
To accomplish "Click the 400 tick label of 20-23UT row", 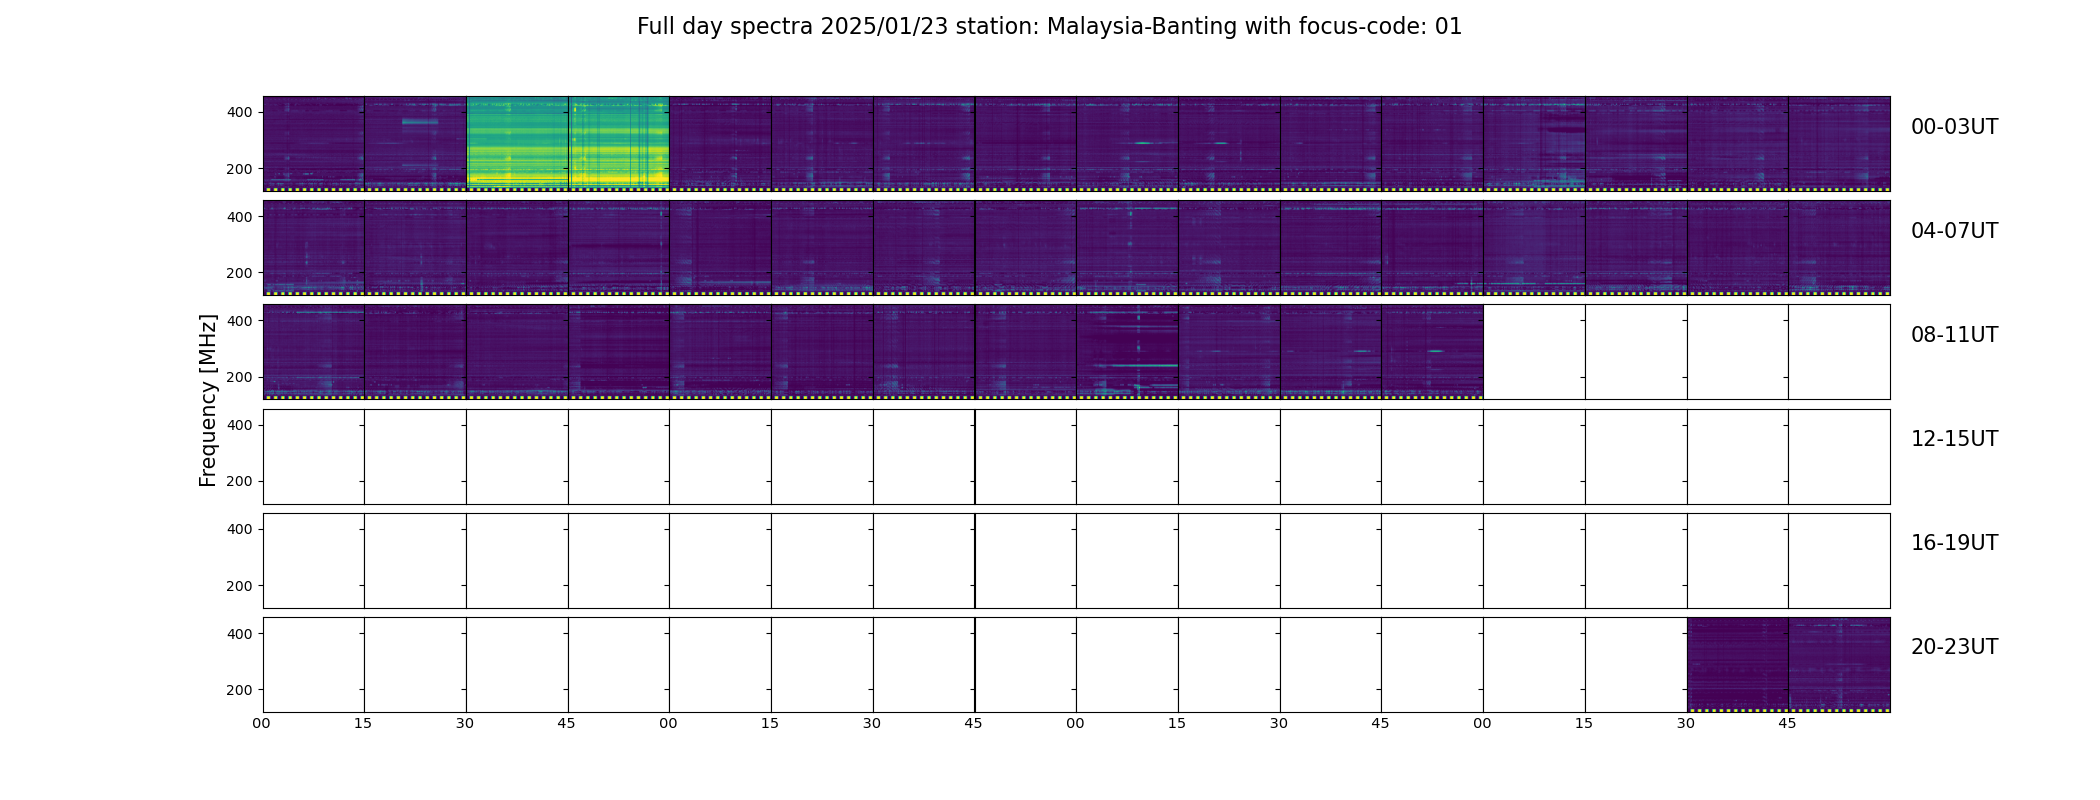I will pos(240,634).
